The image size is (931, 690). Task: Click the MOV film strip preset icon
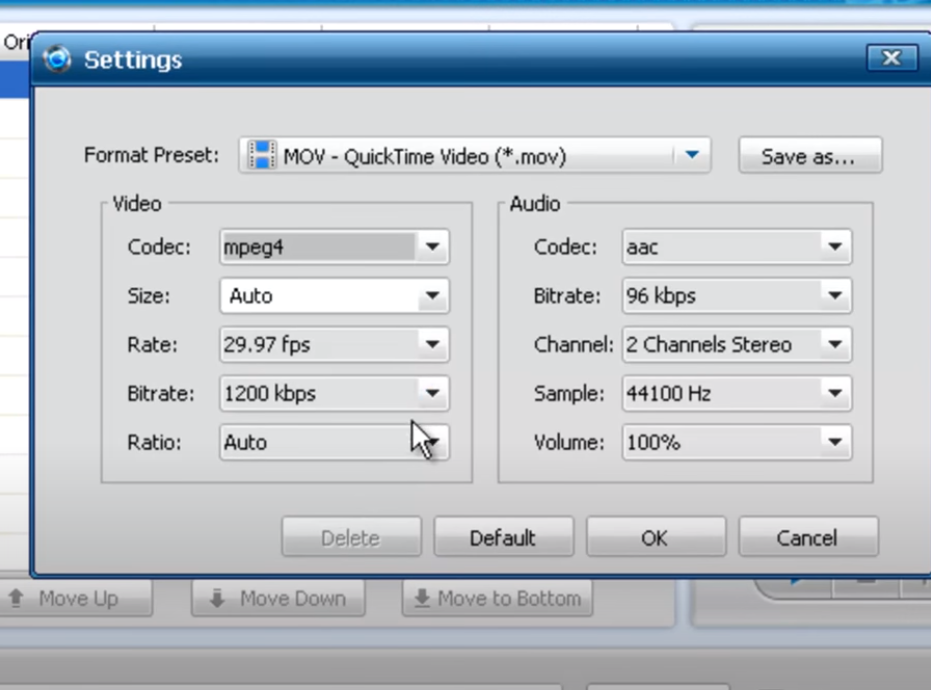coord(261,156)
